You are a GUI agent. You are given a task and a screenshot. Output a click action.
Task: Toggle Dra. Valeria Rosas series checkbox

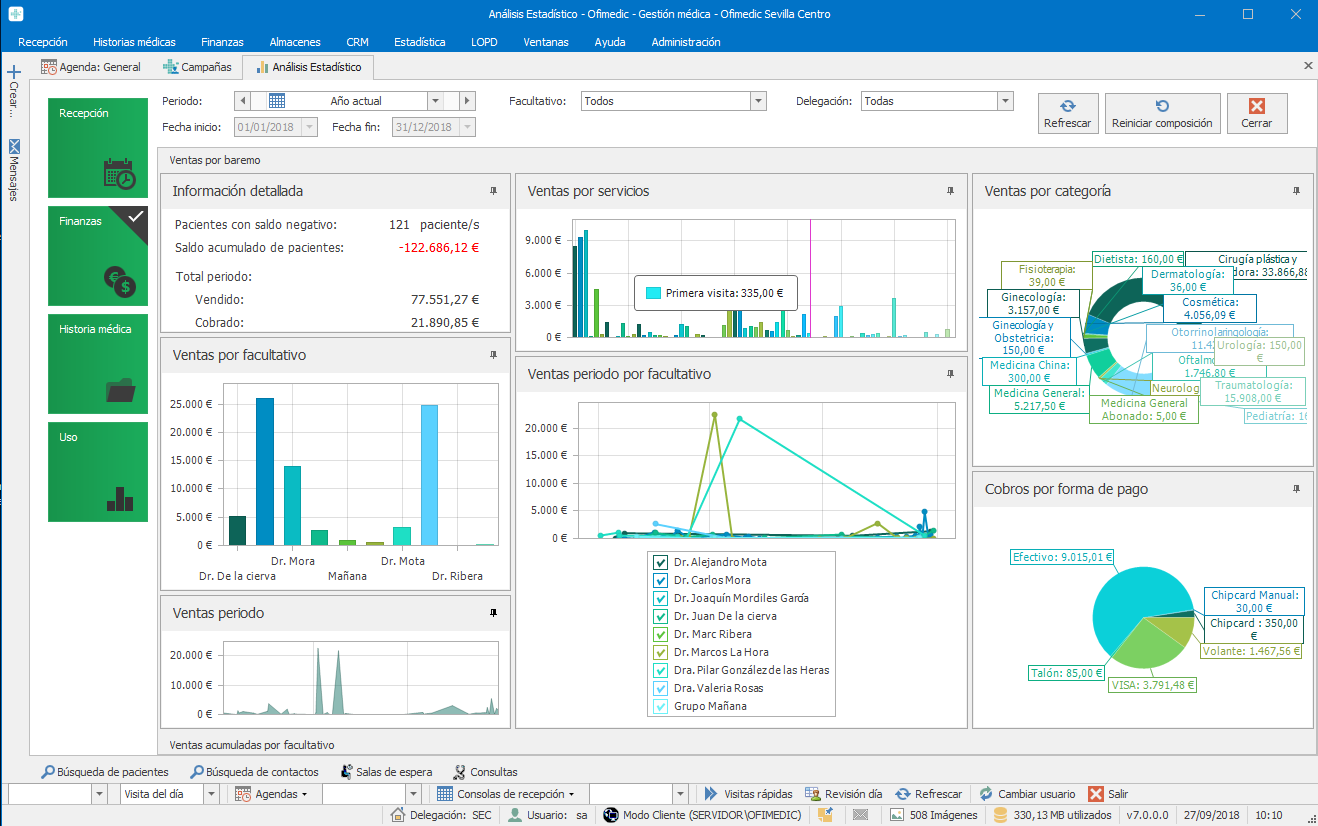660,688
